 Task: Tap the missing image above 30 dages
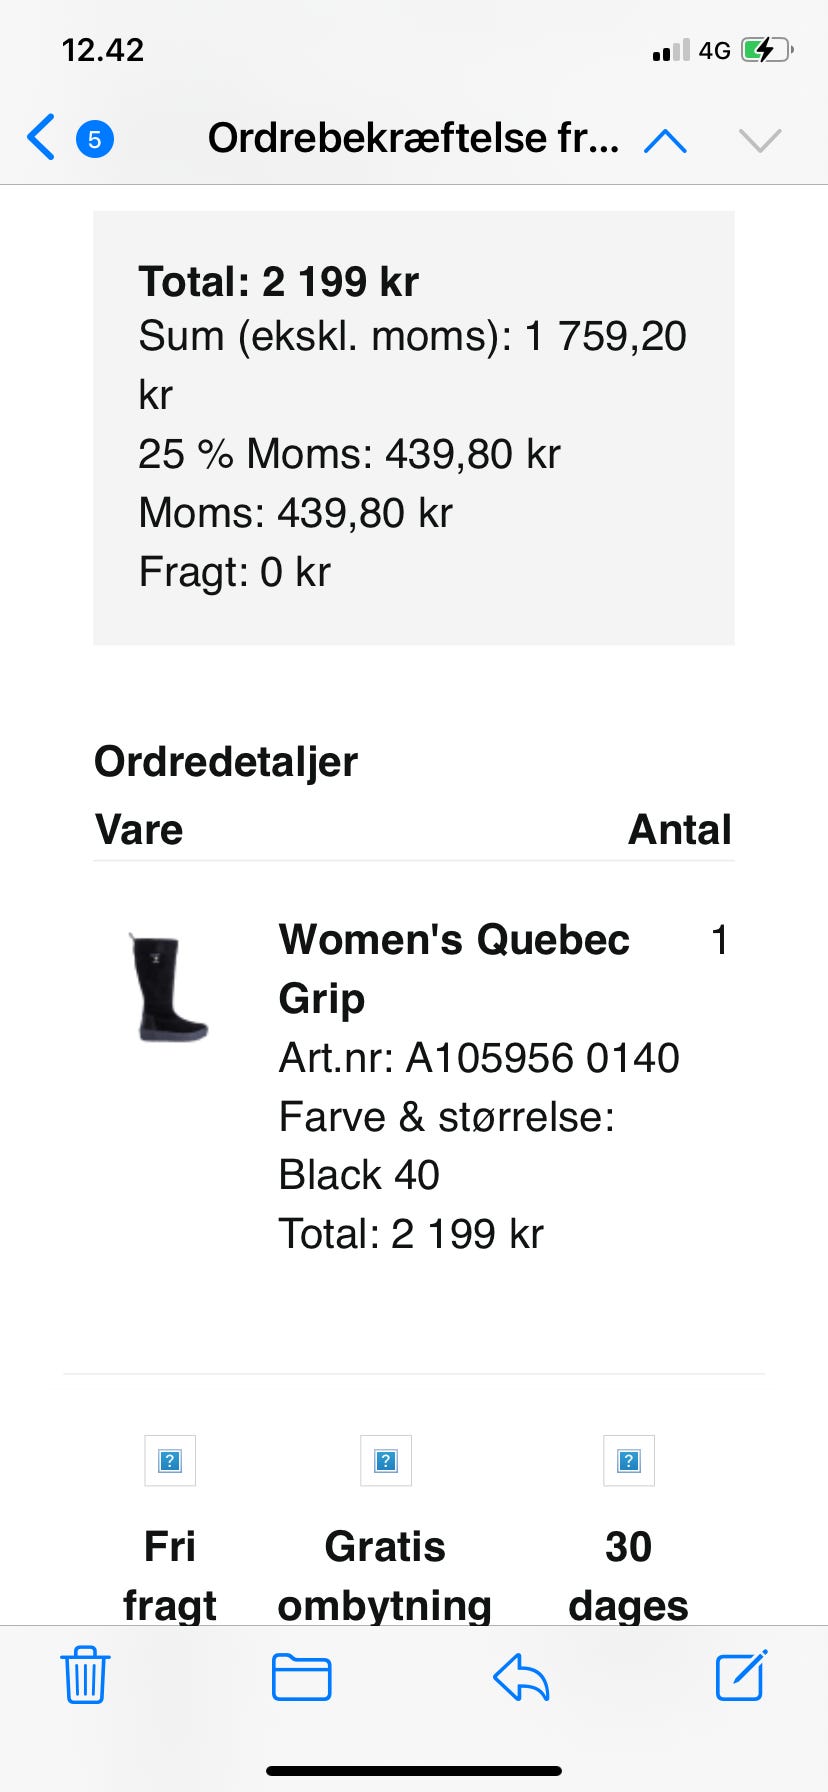tap(629, 1461)
